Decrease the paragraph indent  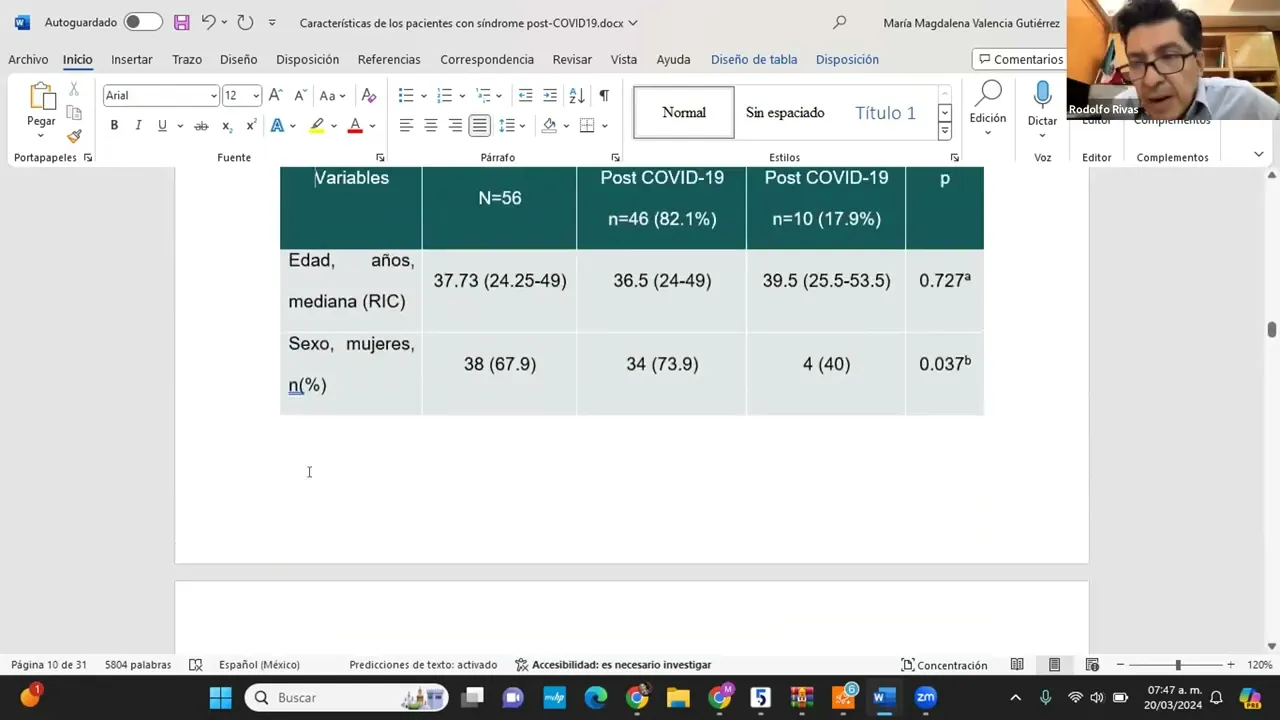click(x=525, y=95)
